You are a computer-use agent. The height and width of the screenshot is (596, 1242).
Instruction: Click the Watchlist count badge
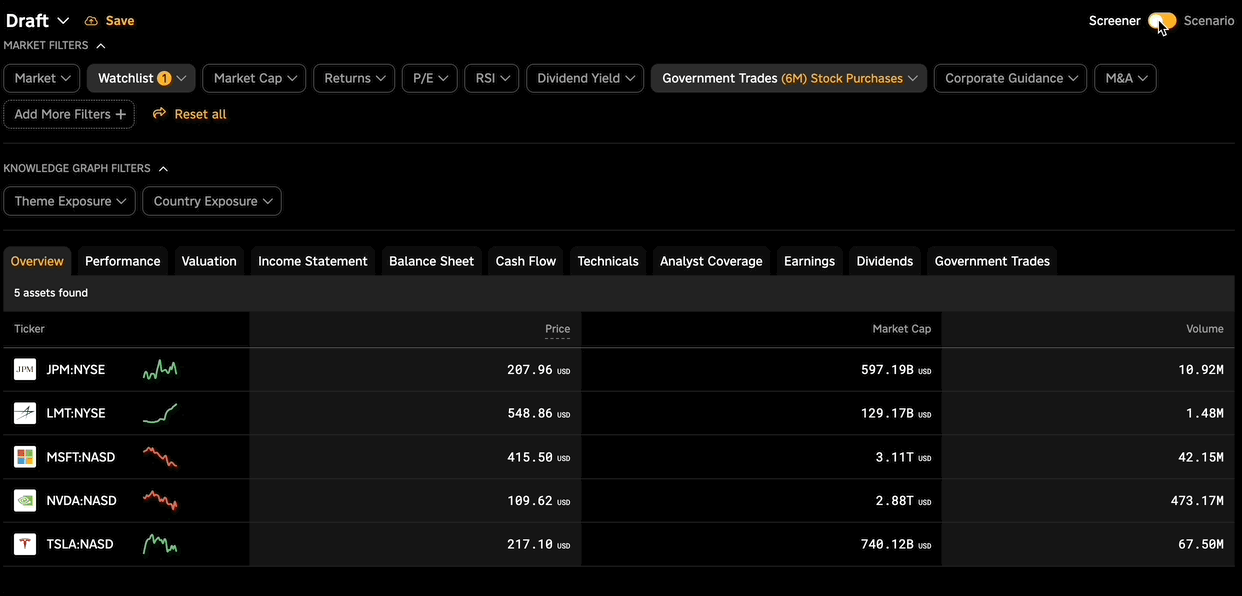pos(164,78)
